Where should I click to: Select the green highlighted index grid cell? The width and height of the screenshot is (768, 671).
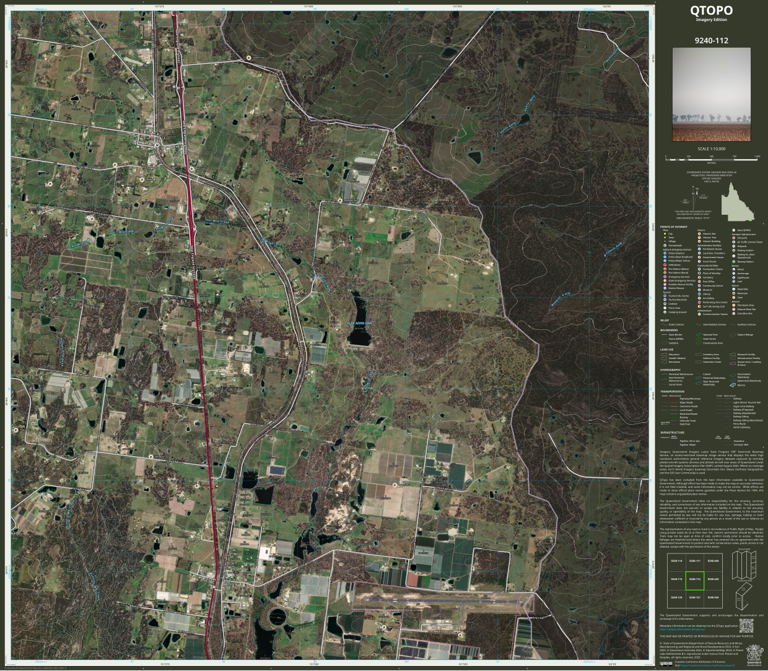point(695,580)
